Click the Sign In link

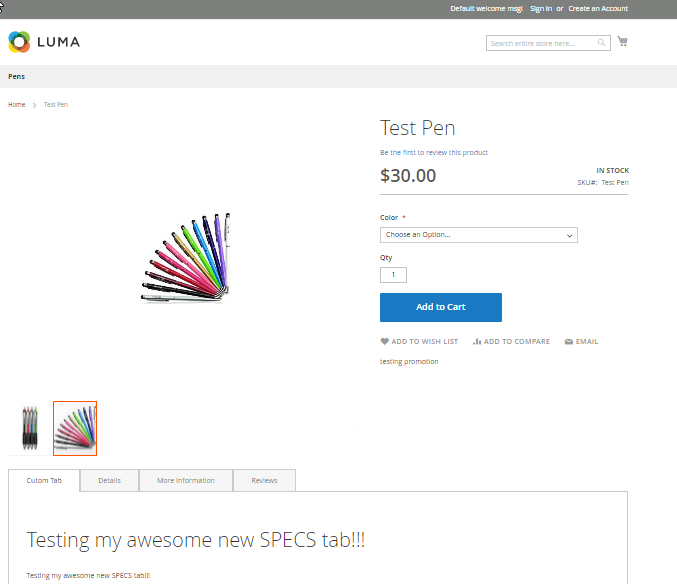point(541,9)
